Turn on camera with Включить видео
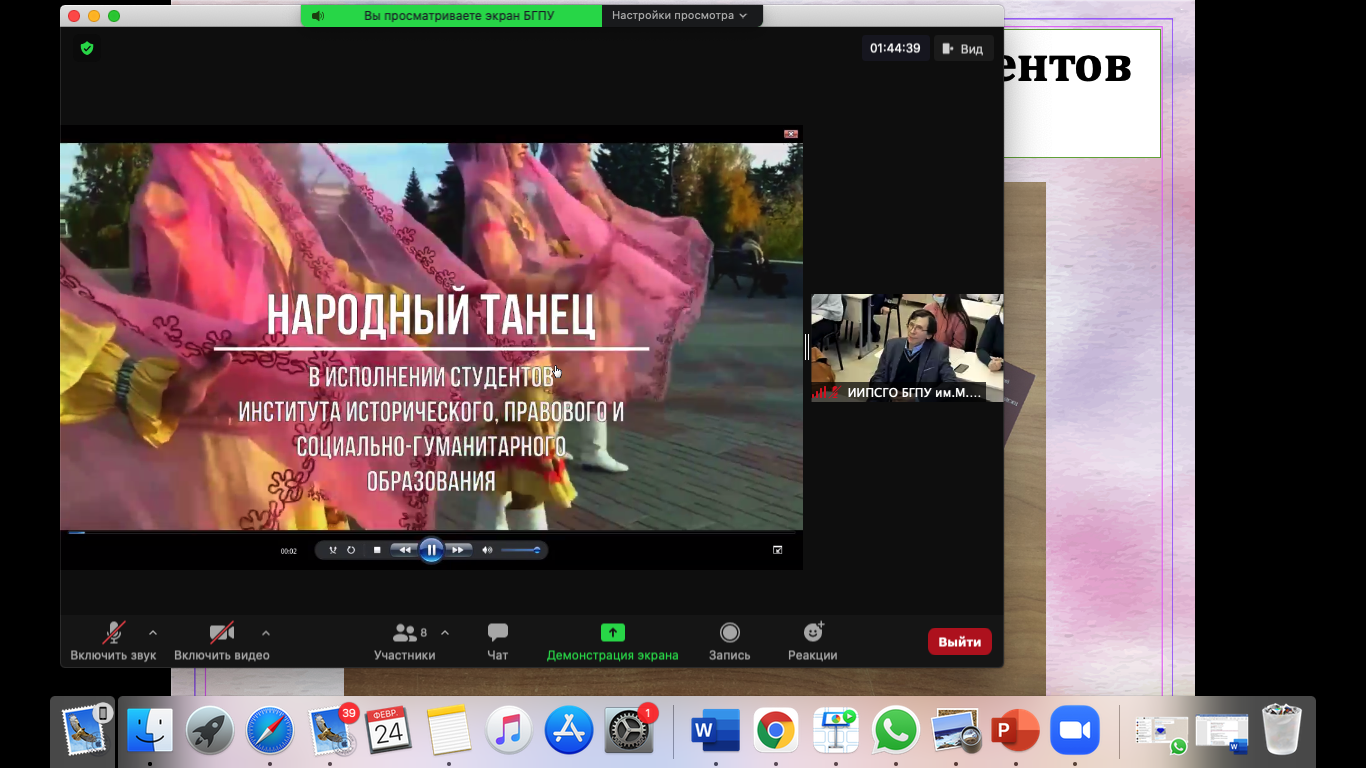The image size is (1366, 768). (x=221, y=640)
